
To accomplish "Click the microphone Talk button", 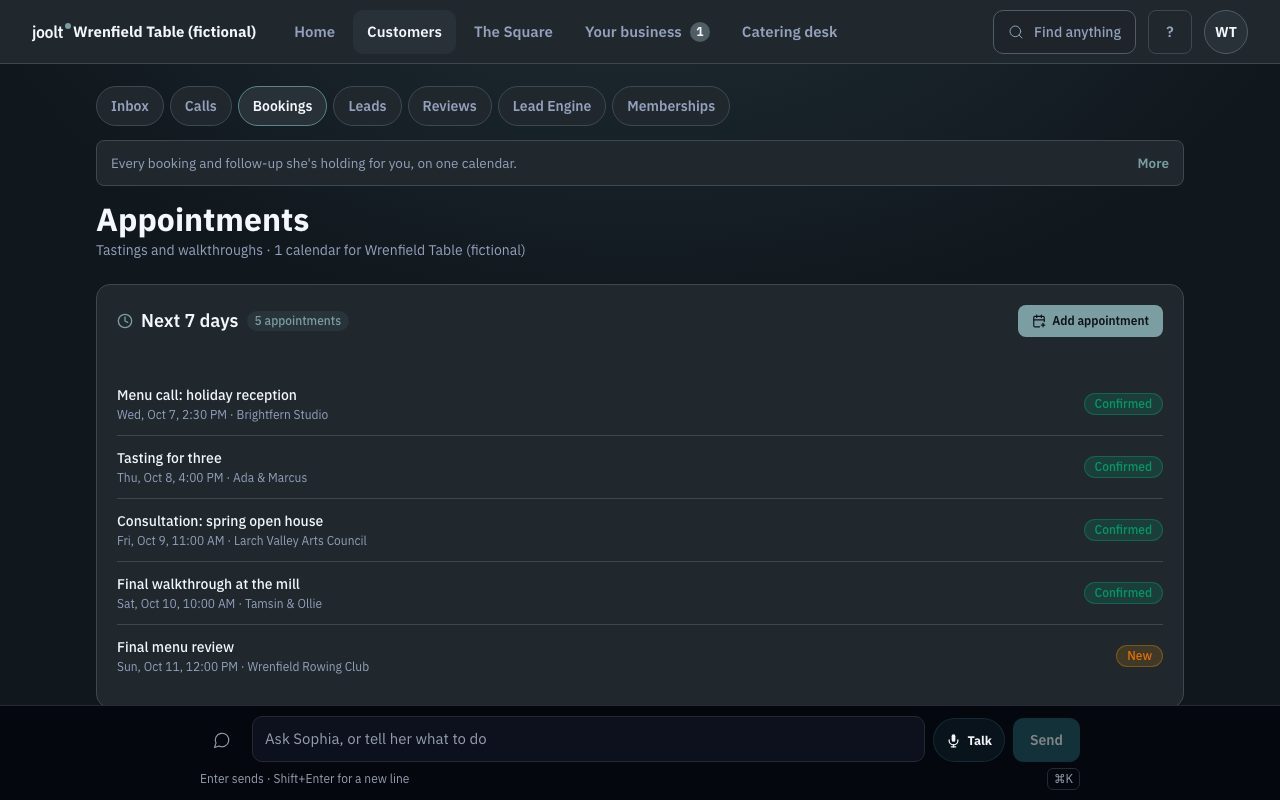I will point(969,740).
